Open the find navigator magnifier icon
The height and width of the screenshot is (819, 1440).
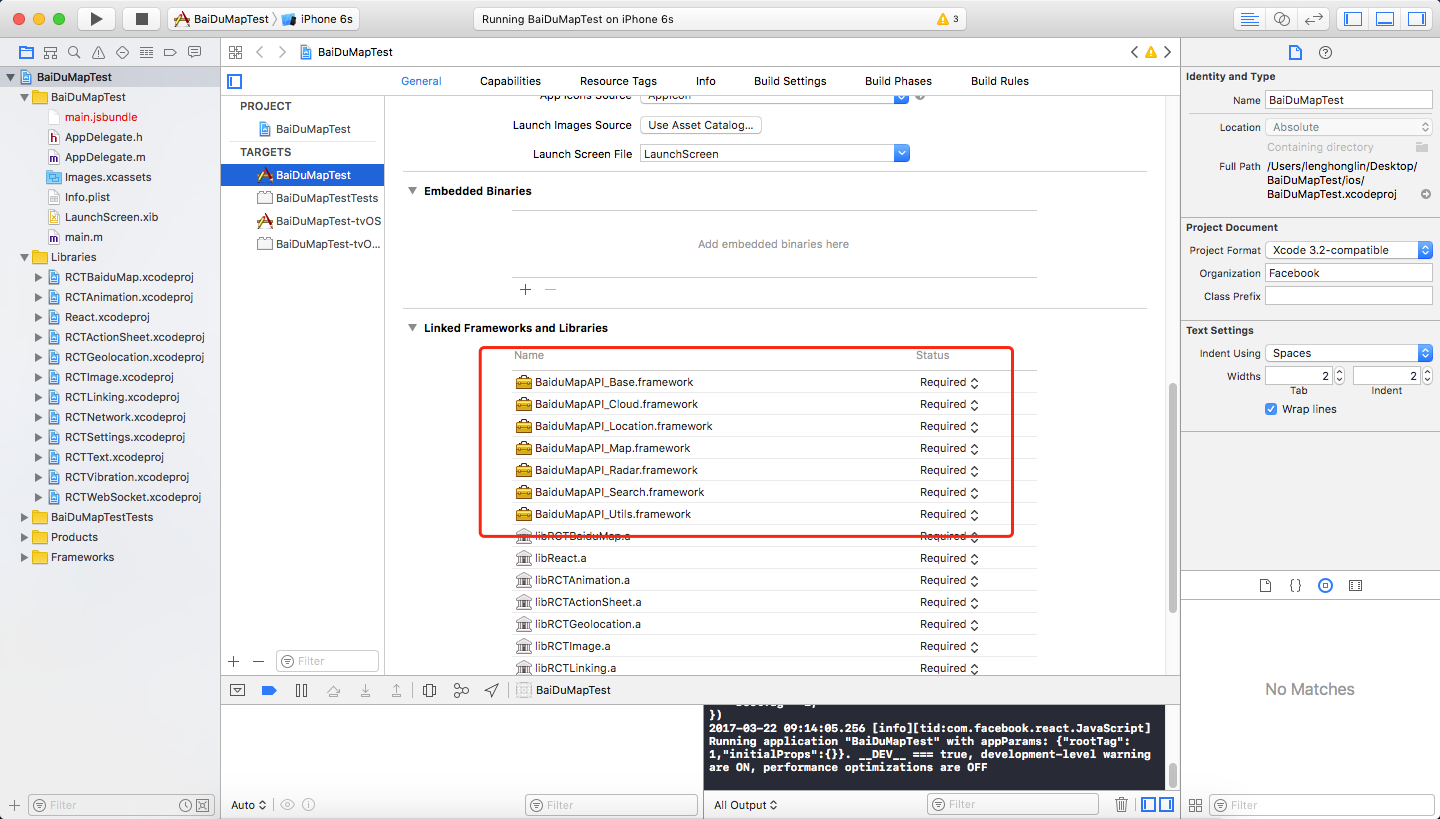tap(74, 52)
